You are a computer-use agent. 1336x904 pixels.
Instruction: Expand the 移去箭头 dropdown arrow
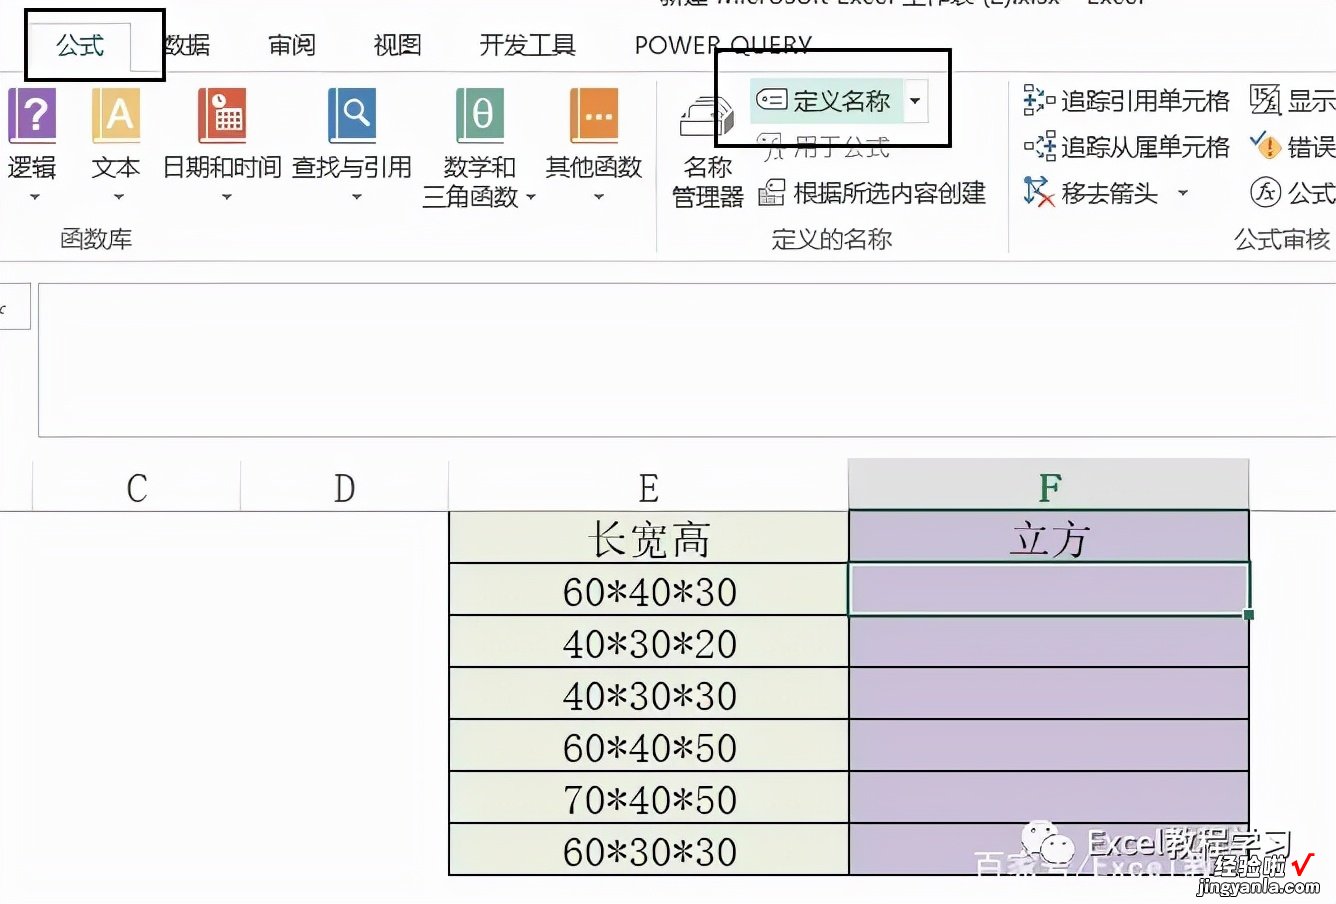1182,193
